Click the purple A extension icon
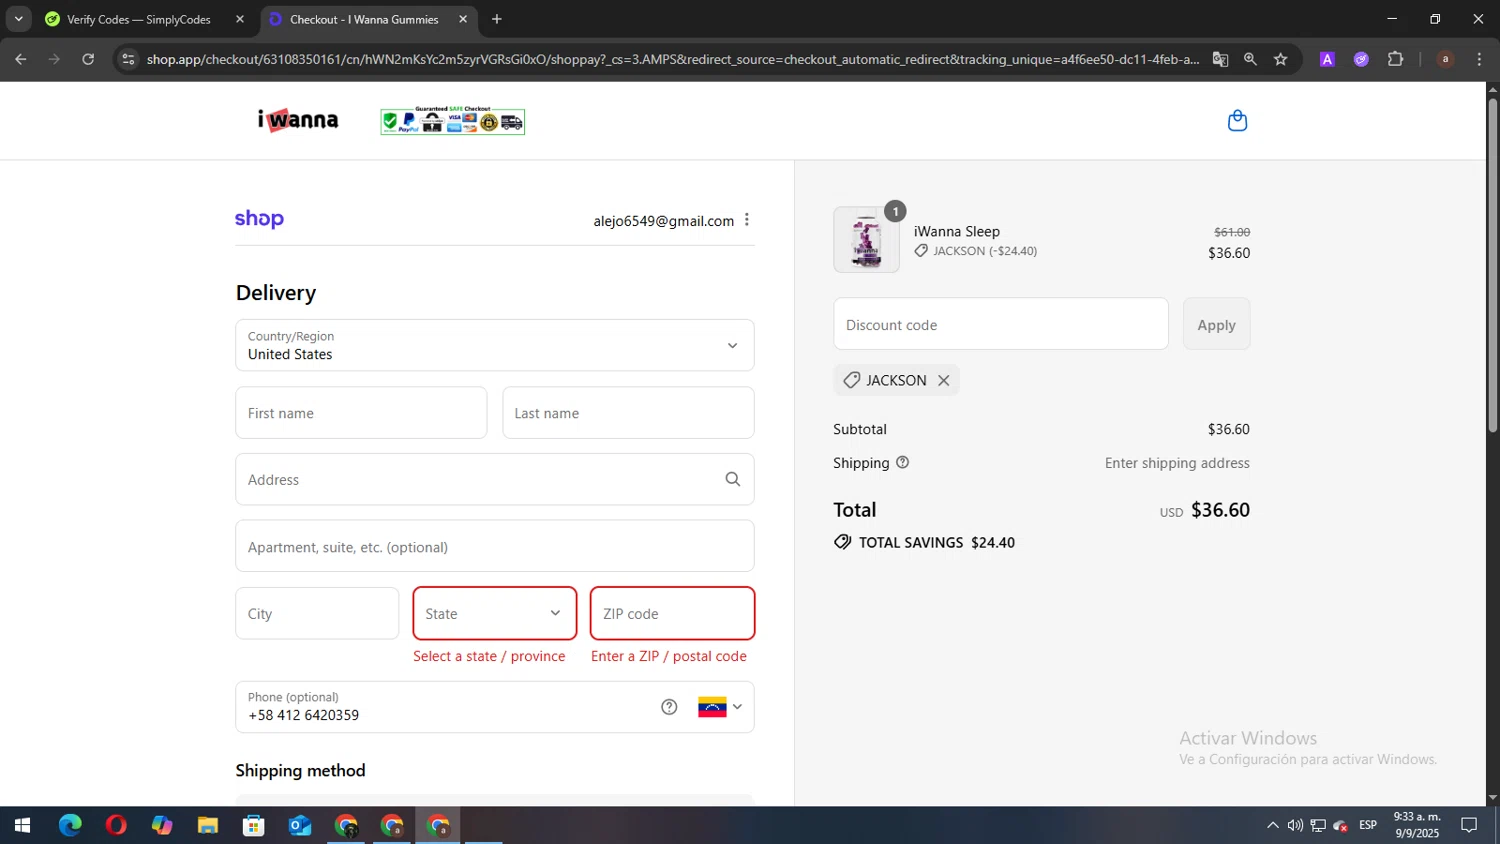This screenshot has height=844, width=1500. pyautogui.click(x=1327, y=59)
